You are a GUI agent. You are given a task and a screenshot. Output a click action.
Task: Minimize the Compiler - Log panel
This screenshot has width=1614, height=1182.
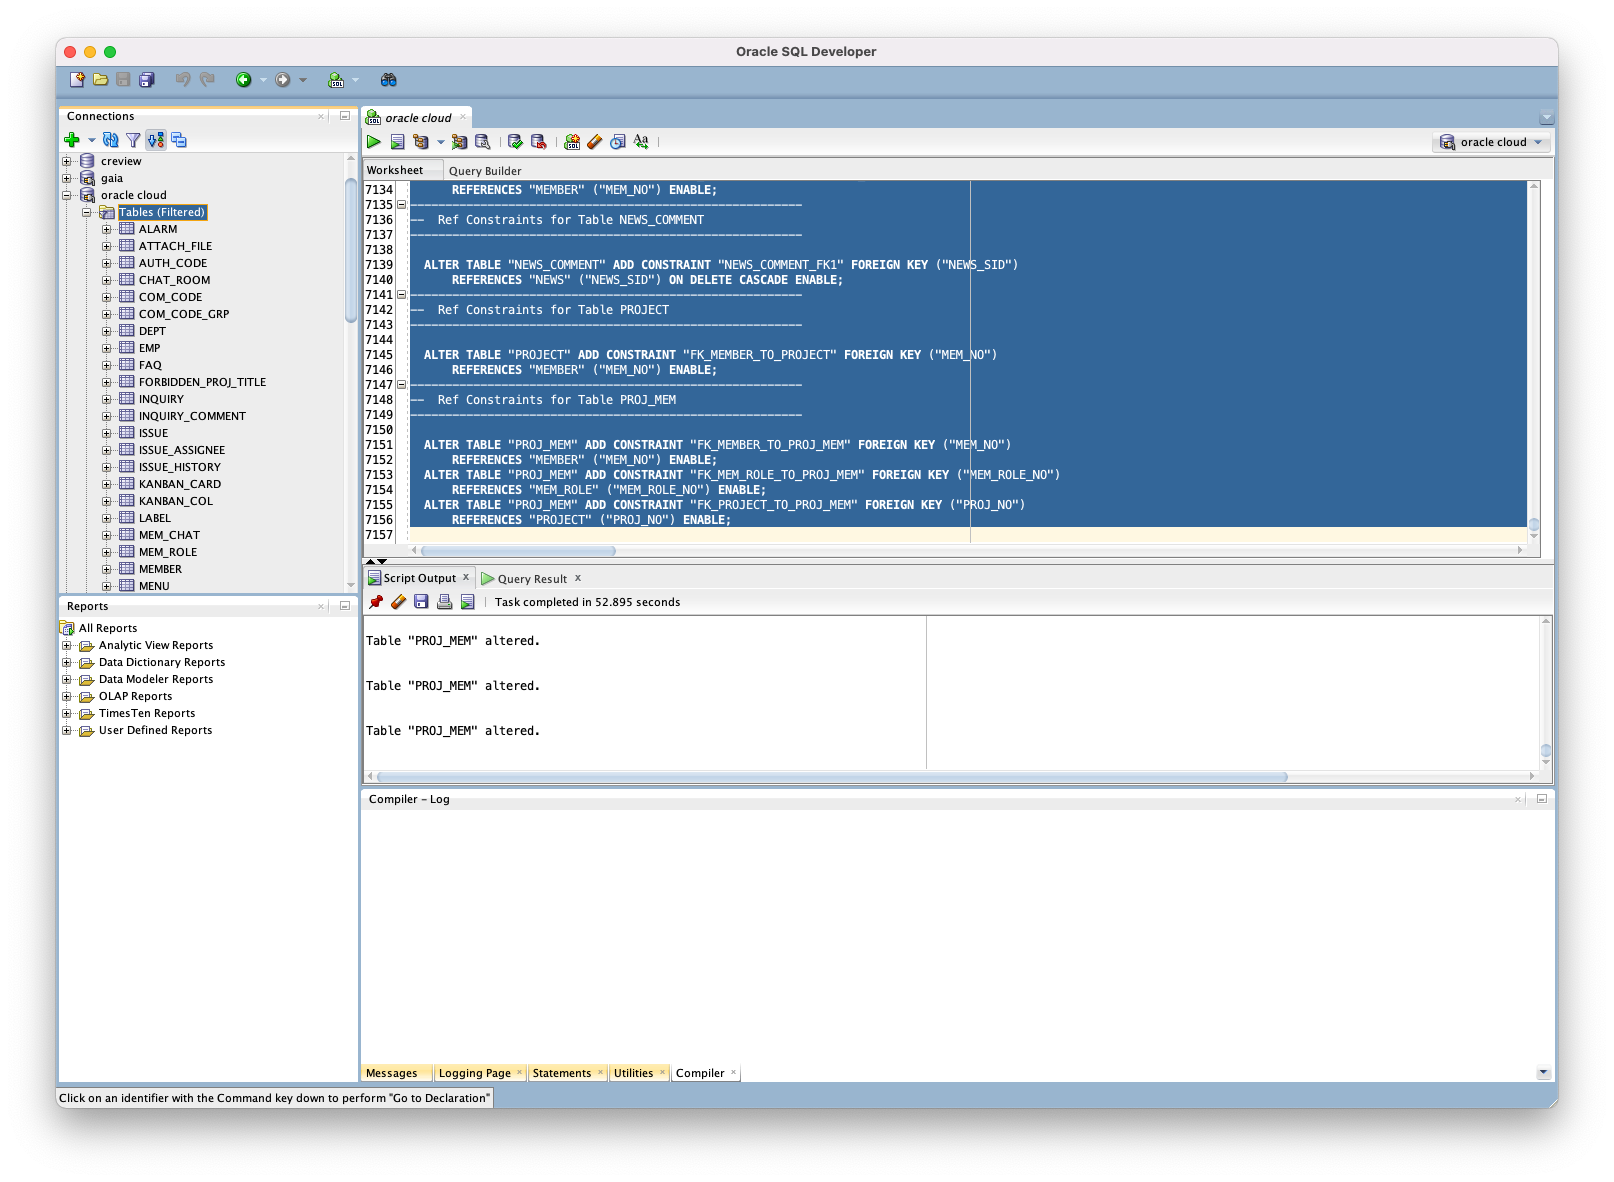1541,799
